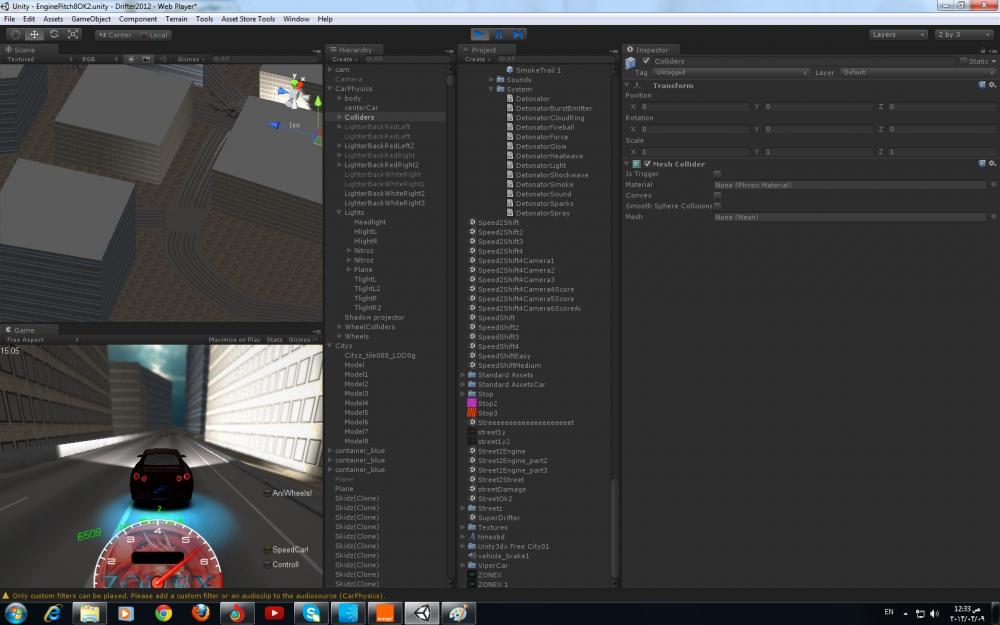The image size is (1000, 625).
Task: Open Firefox from the taskbar
Action: tap(201, 613)
